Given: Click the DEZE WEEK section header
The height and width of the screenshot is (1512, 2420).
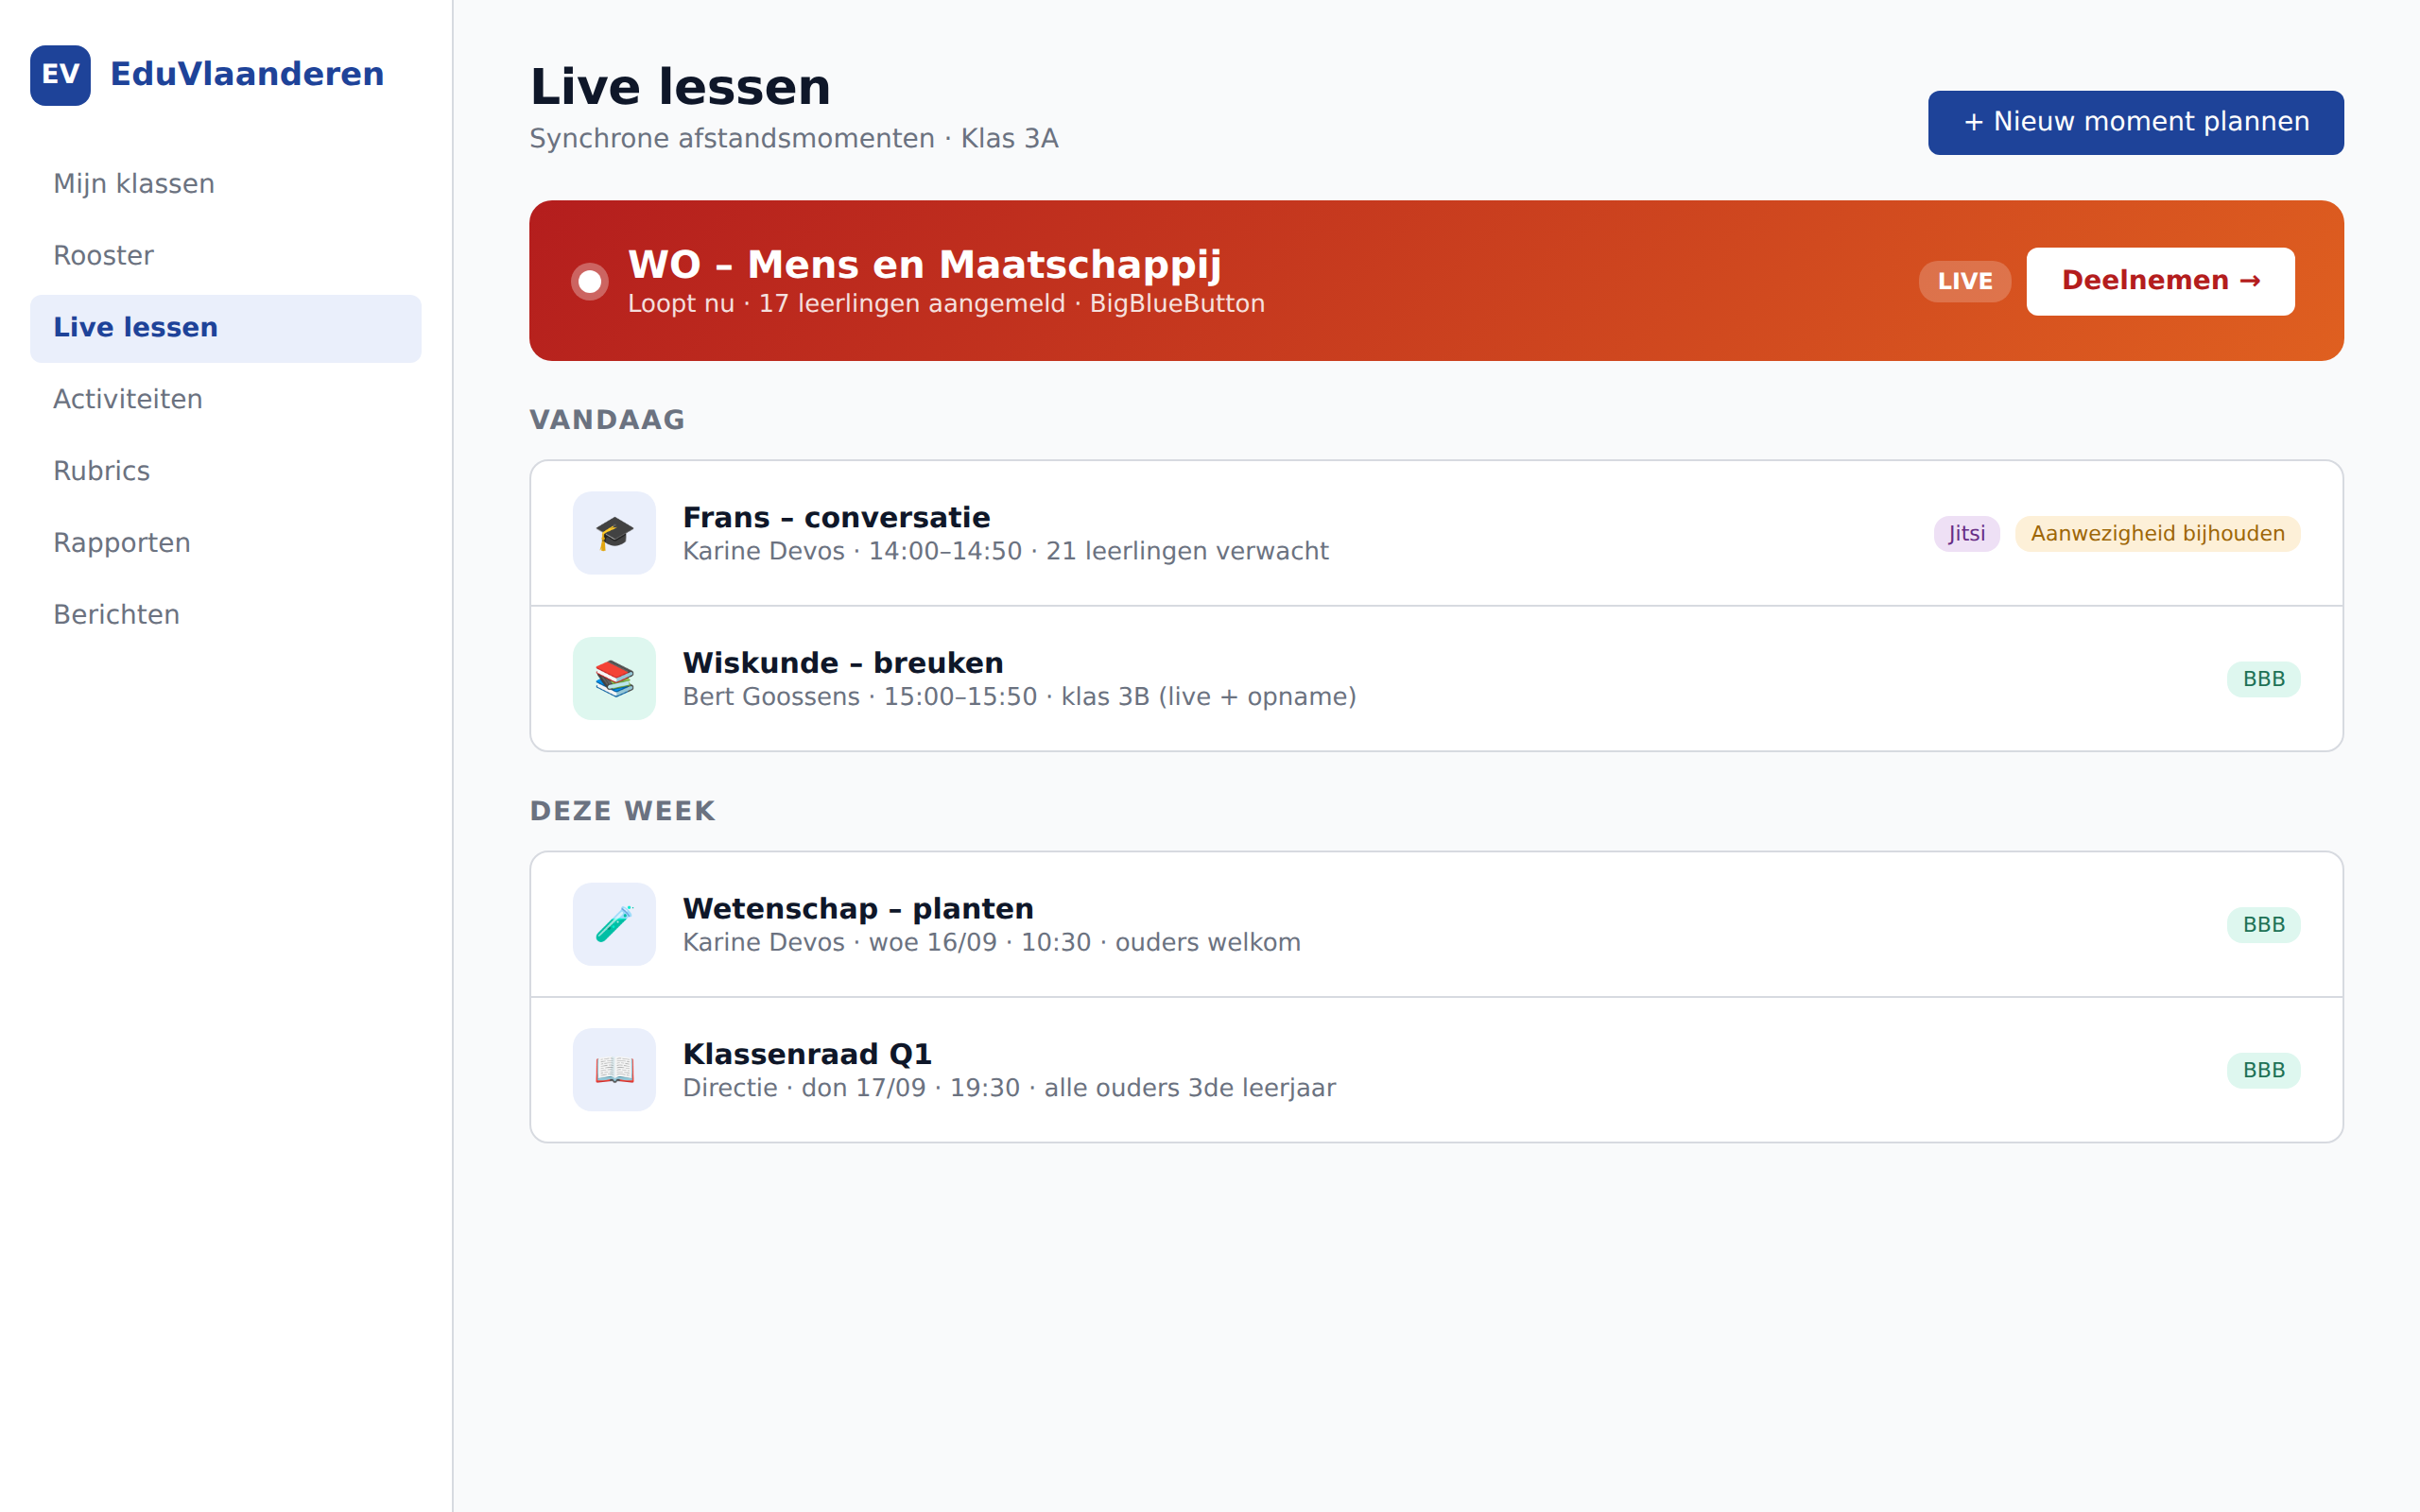Looking at the screenshot, I should 622,811.
